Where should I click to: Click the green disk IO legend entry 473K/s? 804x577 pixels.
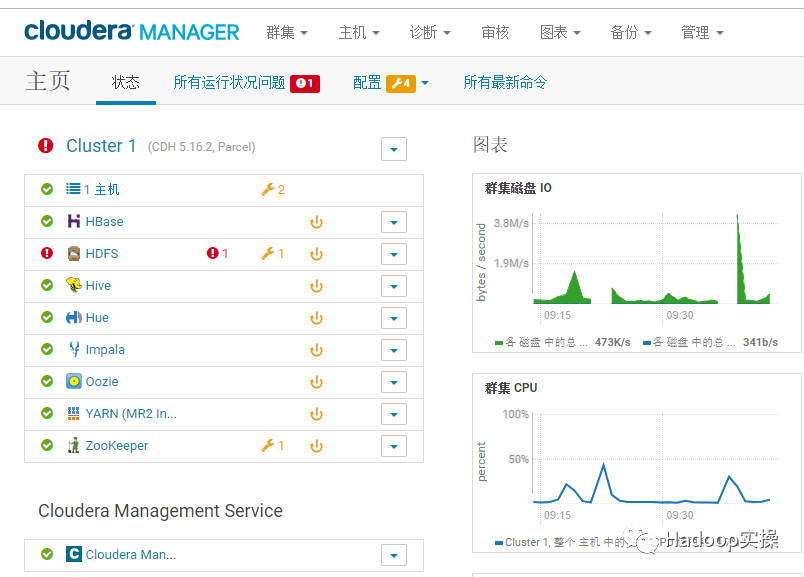562,342
